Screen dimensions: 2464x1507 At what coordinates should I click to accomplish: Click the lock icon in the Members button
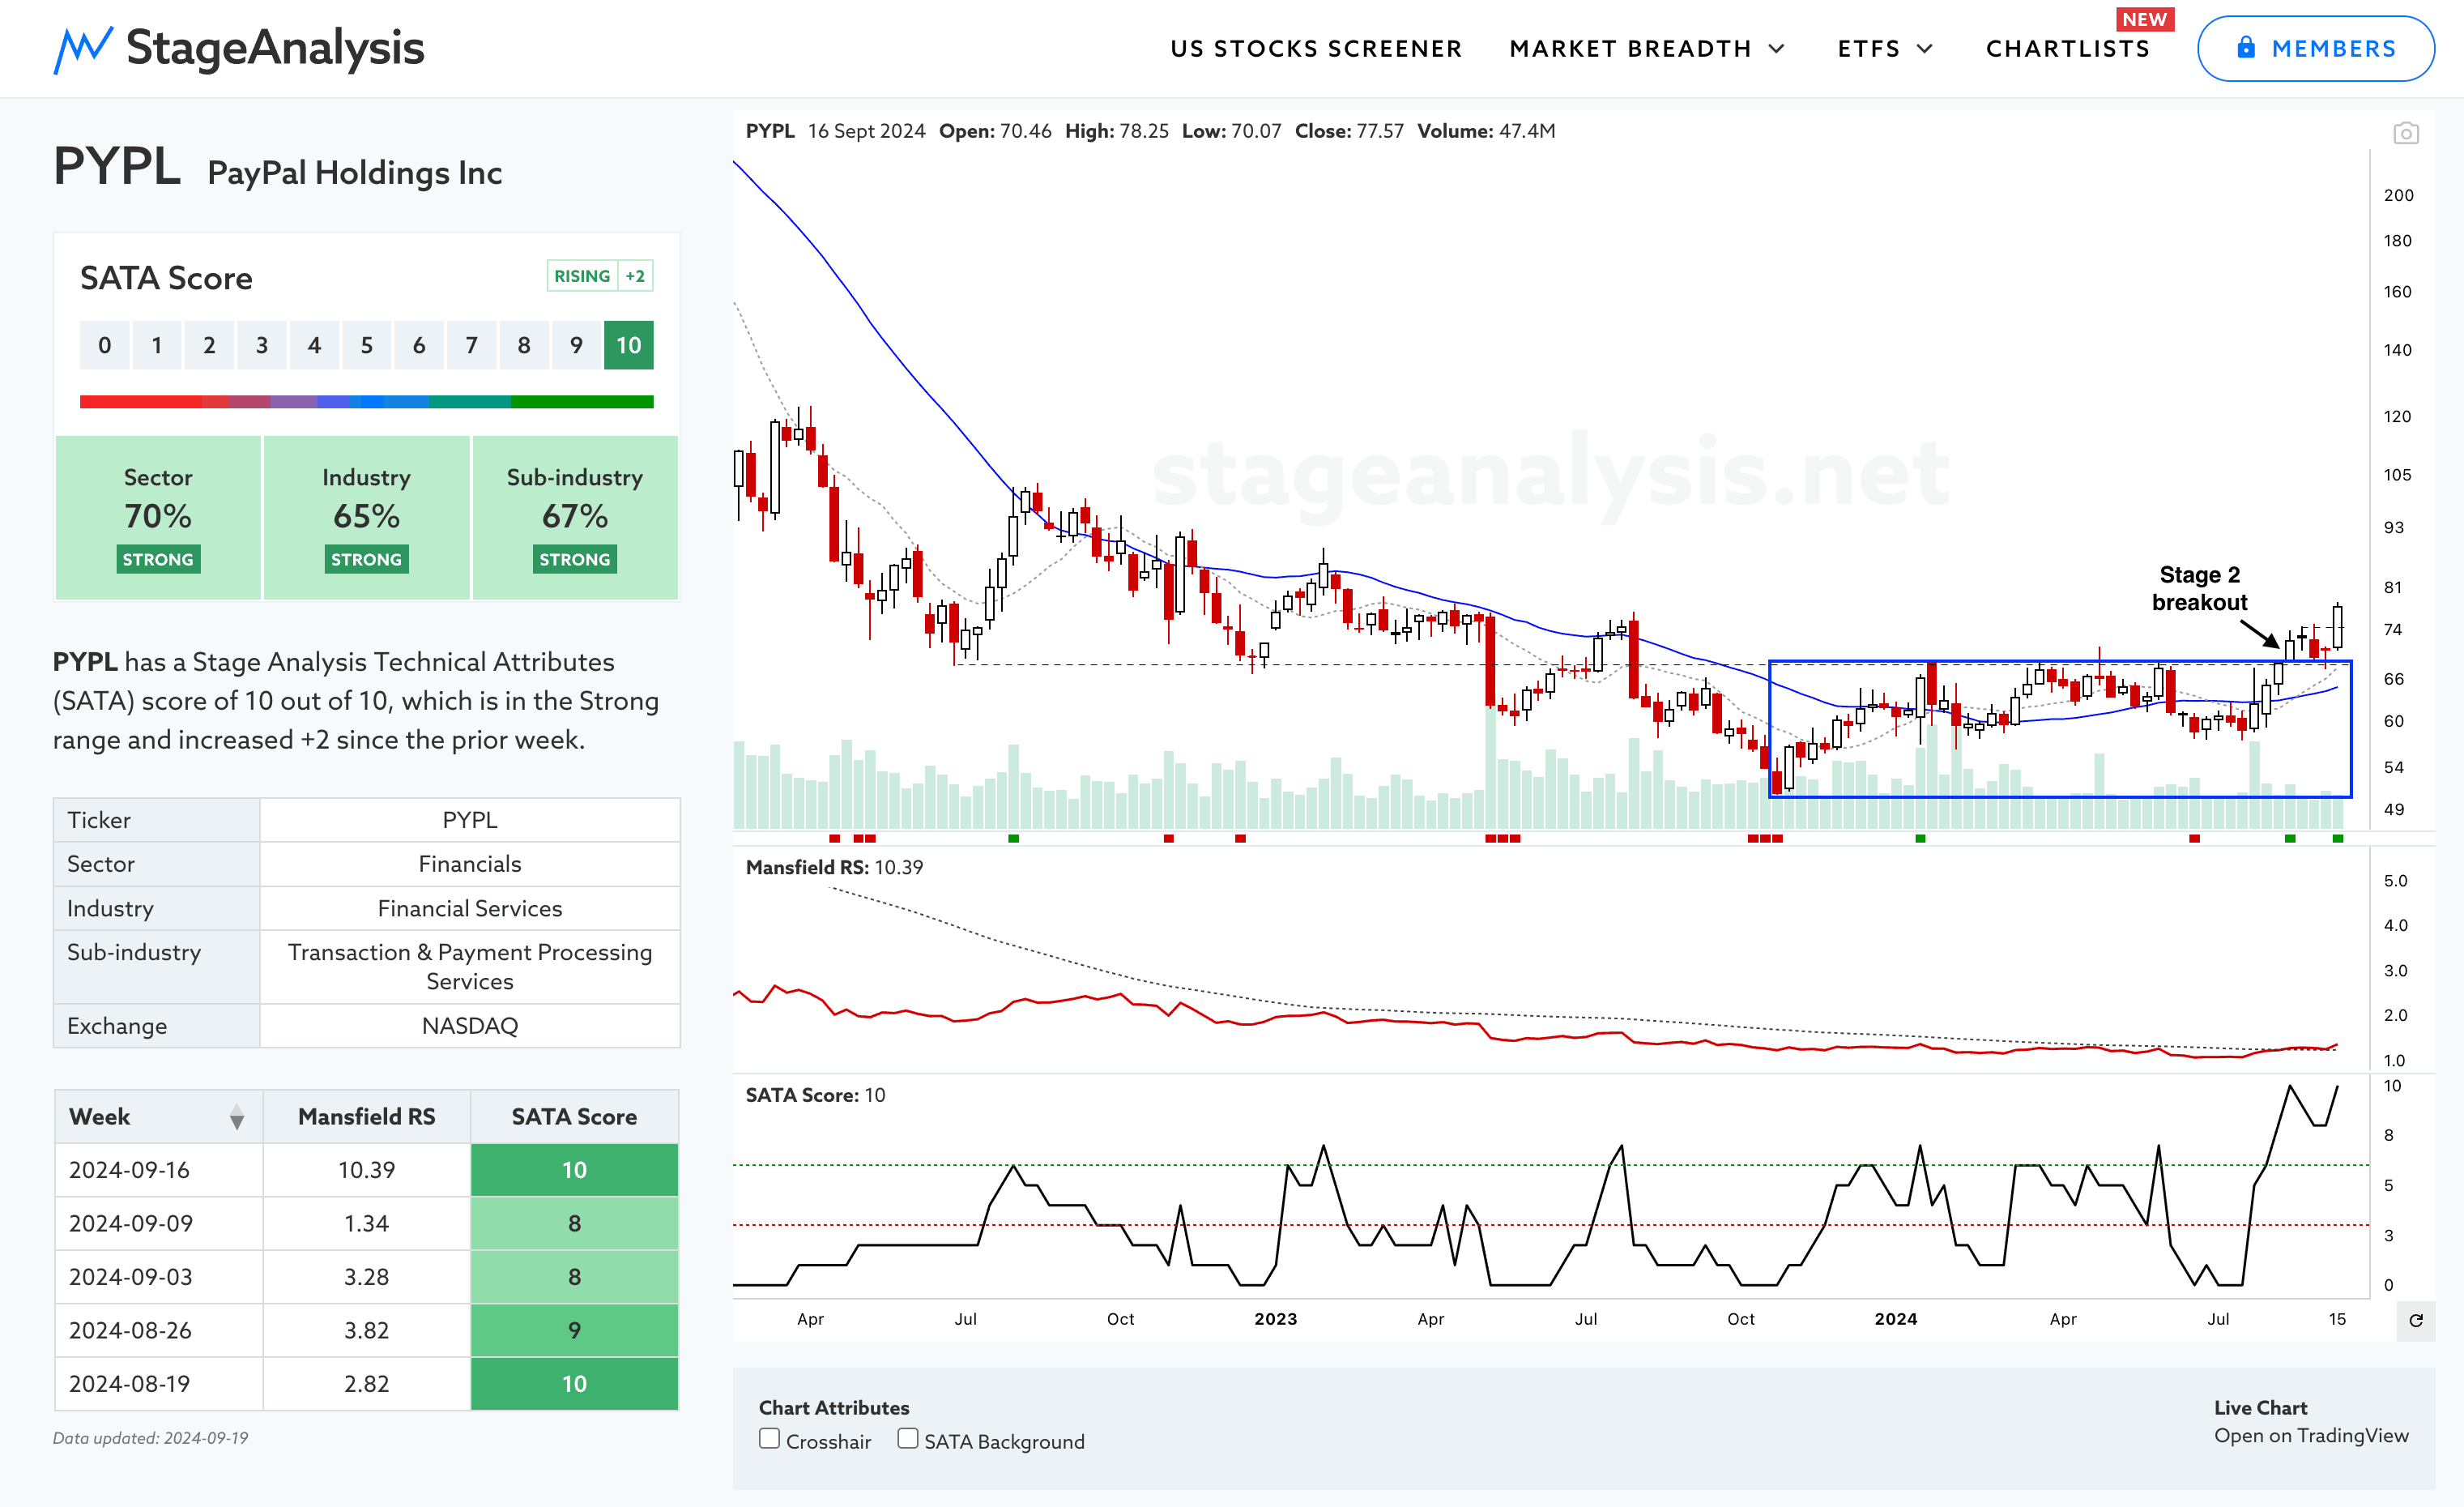(x=2246, y=47)
